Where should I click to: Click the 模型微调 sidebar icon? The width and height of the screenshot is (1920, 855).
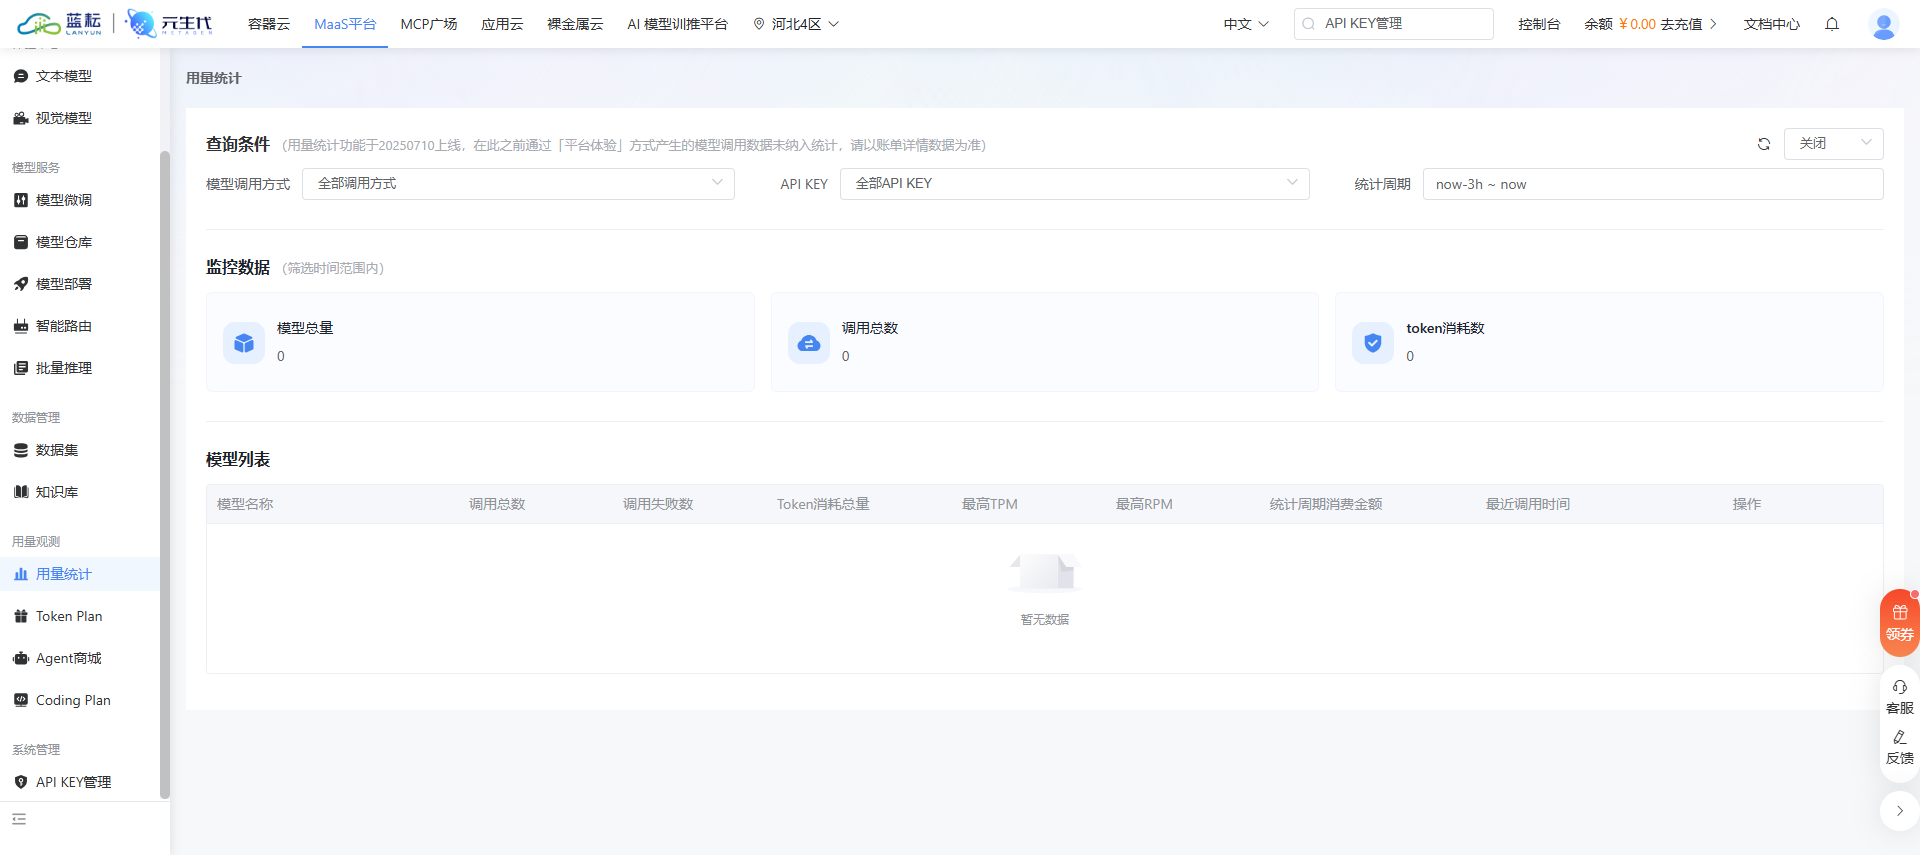click(21, 200)
